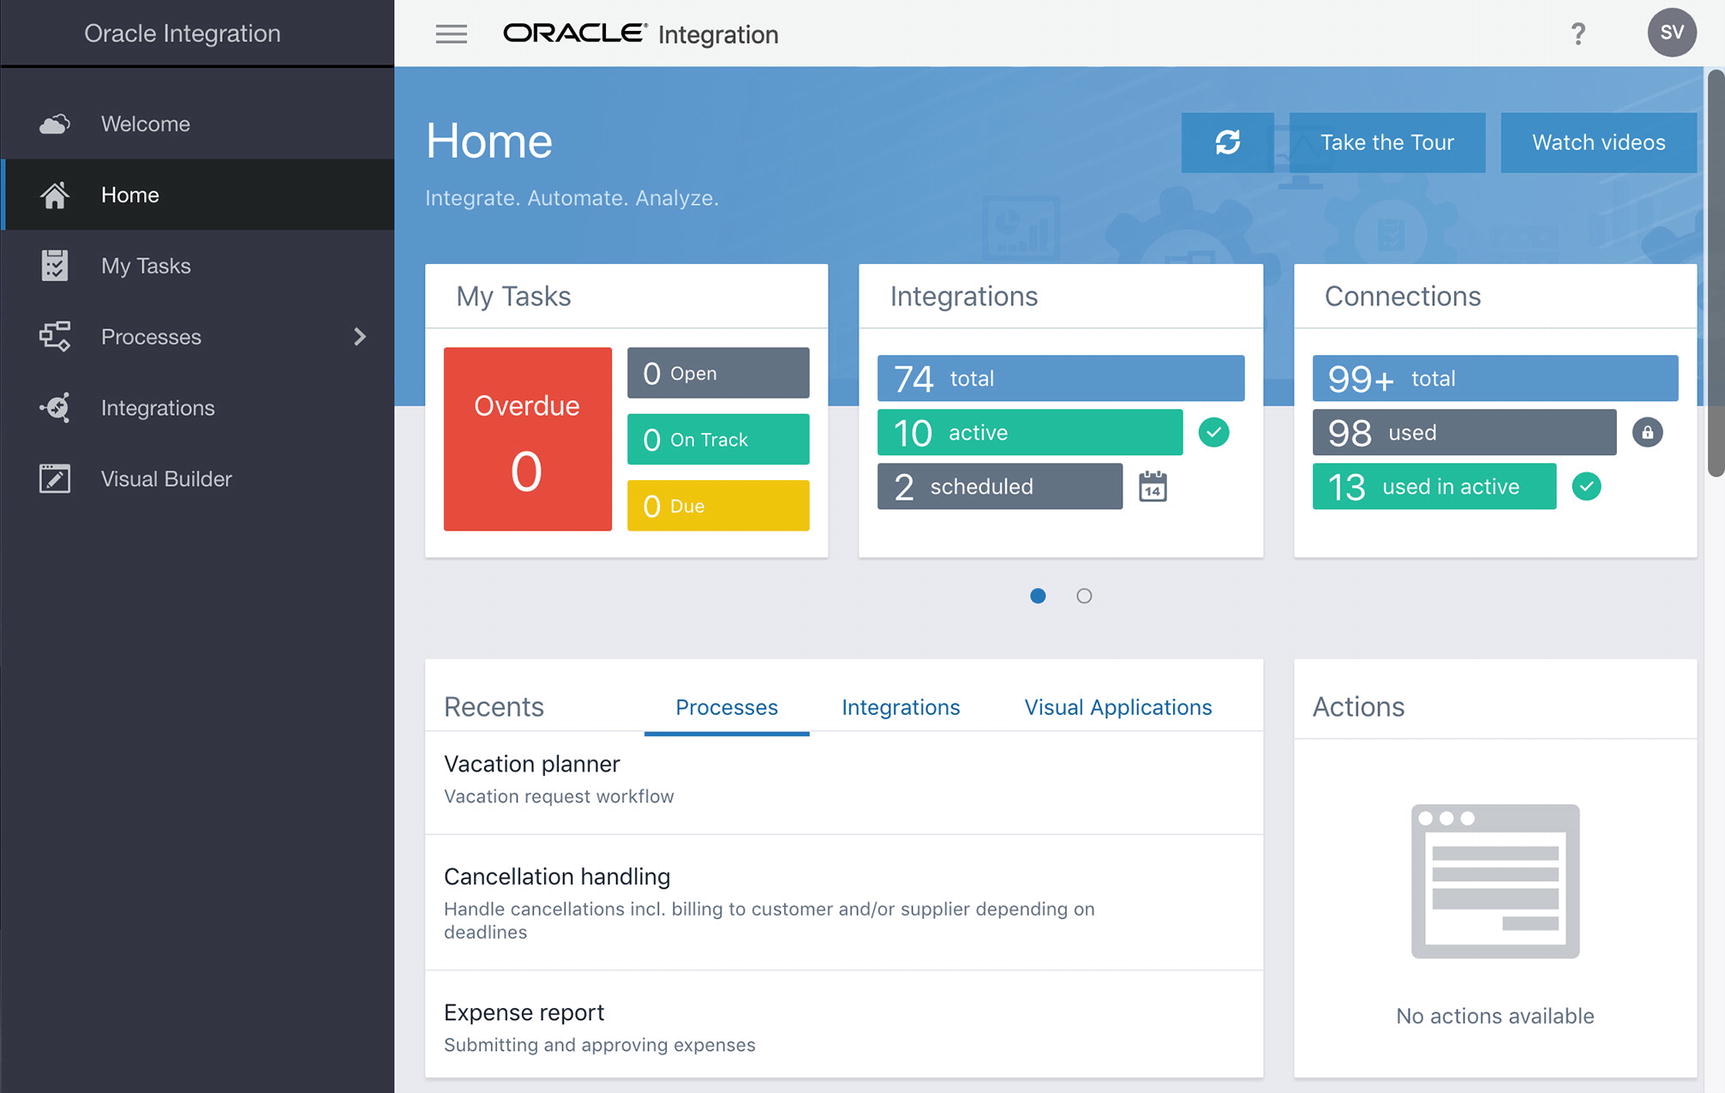Click the Take the Tour button
Screen dimensions: 1725x1093
tap(1387, 142)
